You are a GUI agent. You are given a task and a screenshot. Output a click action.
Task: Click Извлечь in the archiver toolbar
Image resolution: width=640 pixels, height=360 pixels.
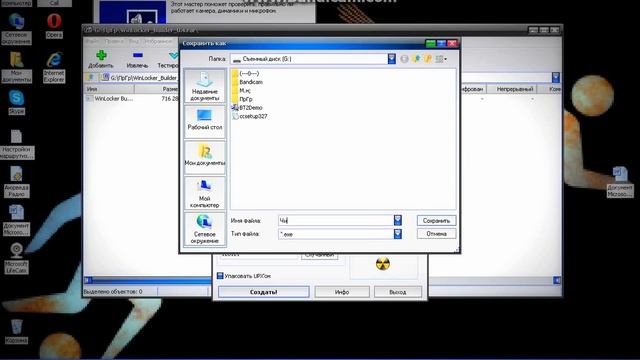tap(137, 59)
